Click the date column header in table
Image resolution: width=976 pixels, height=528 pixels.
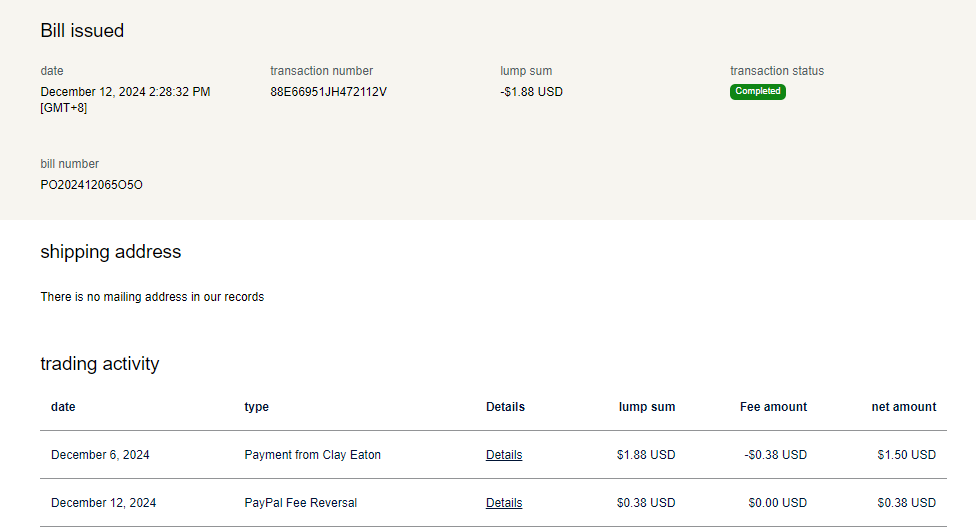click(x=63, y=407)
